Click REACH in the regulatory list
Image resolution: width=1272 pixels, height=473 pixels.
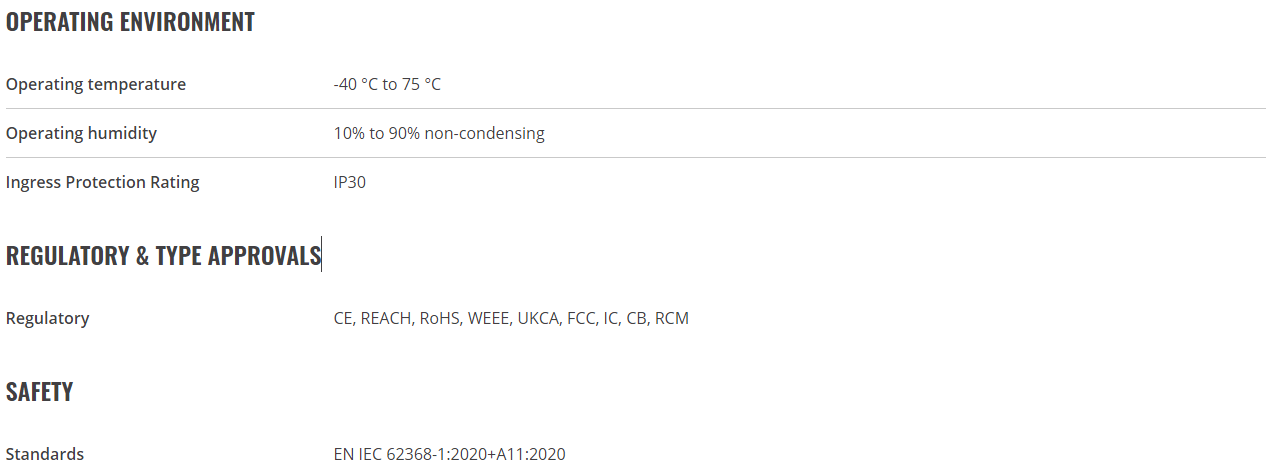386,318
